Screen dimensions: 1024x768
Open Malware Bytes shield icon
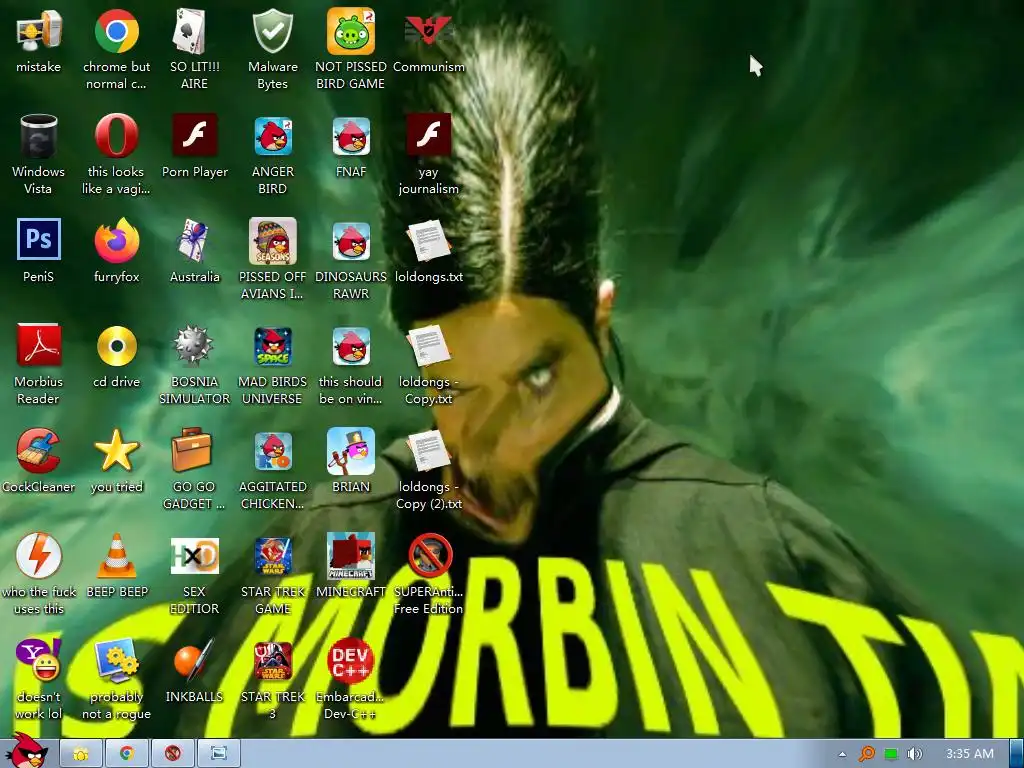[x=272, y=31]
